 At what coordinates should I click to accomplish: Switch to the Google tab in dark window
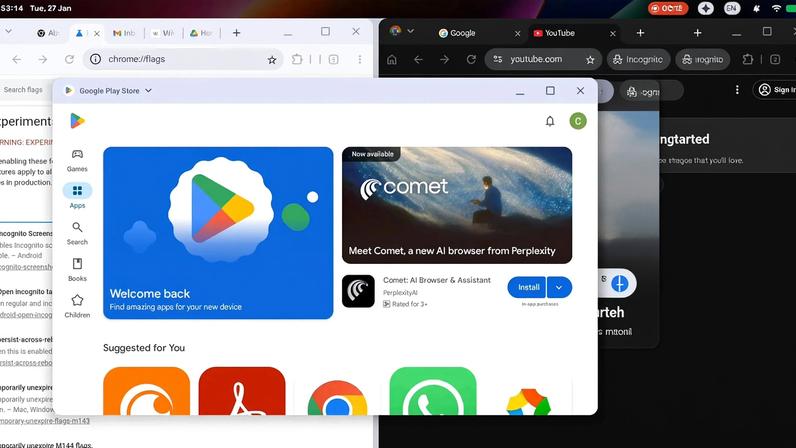point(457,33)
